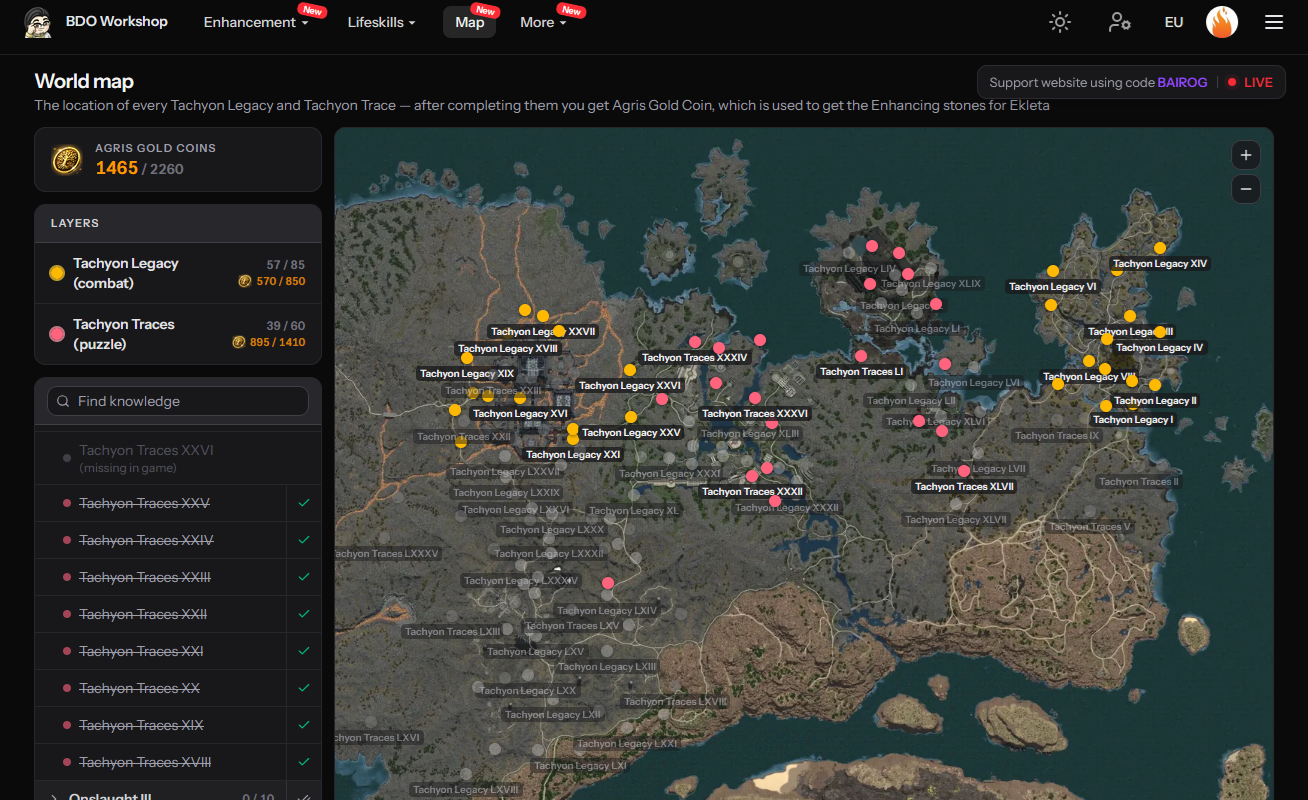Viewport: 1308px width, 800px height.
Task: Click the support code BAIROG link
Action: (1182, 82)
